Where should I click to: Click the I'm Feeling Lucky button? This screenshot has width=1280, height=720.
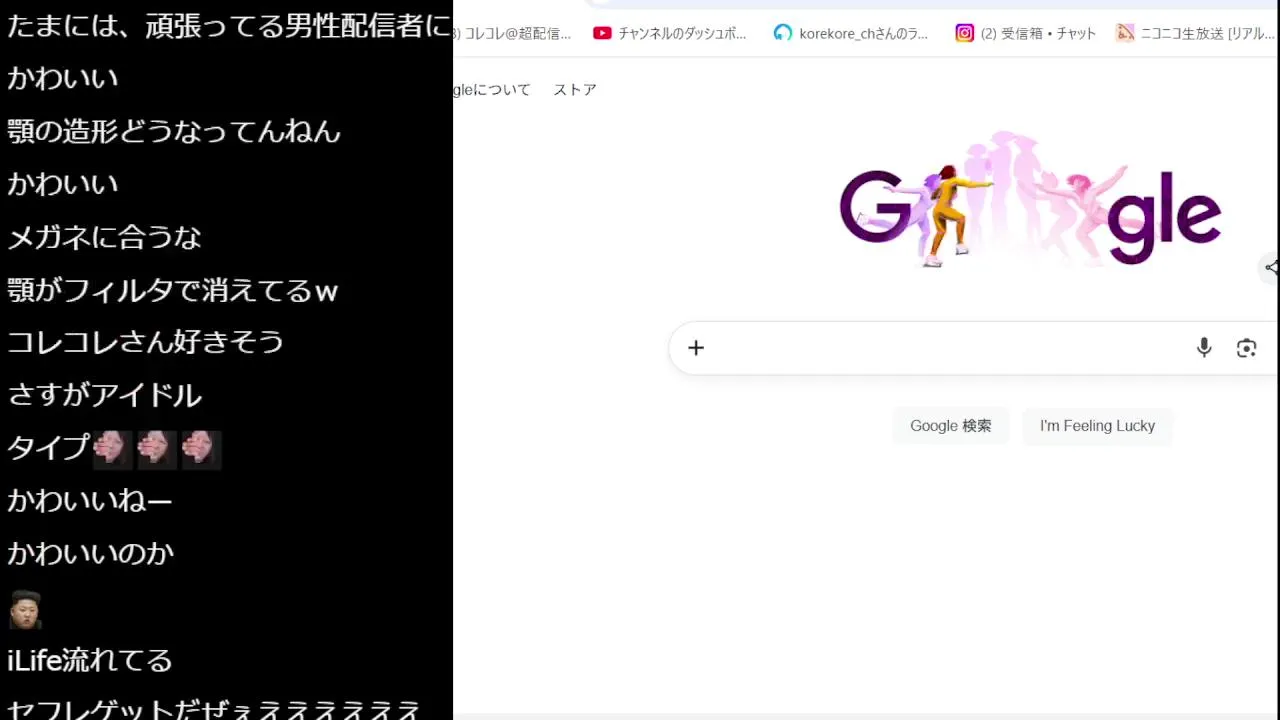tap(1097, 426)
